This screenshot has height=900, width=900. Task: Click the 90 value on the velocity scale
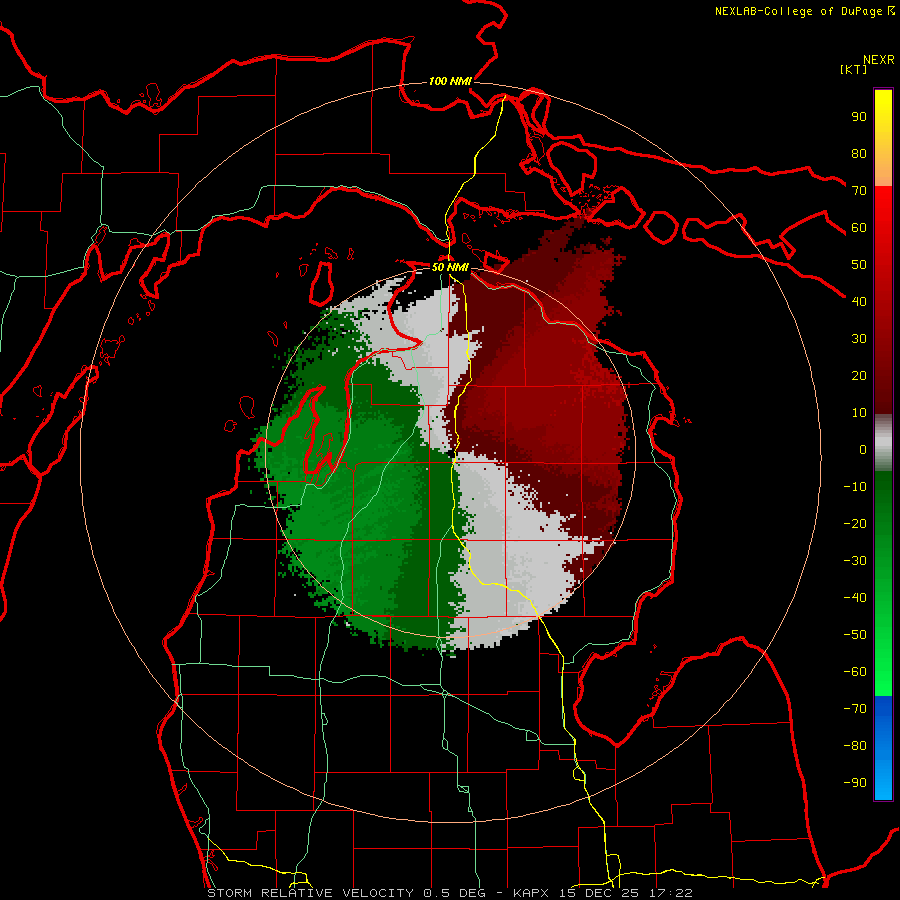(859, 117)
